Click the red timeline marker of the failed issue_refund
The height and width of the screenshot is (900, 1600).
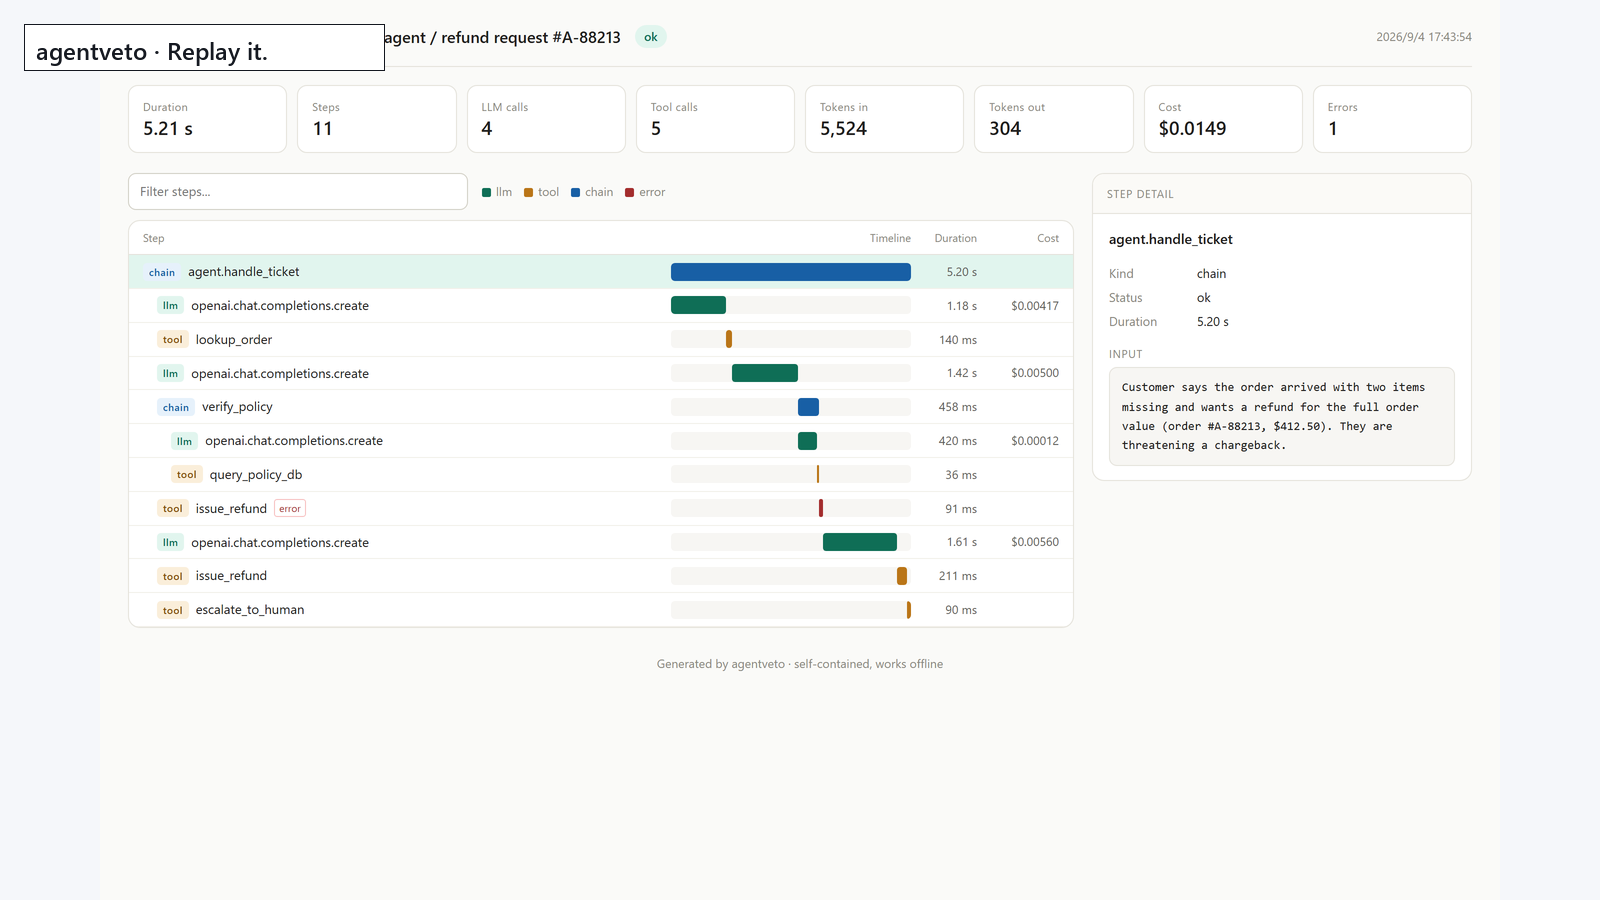(821, 509)
